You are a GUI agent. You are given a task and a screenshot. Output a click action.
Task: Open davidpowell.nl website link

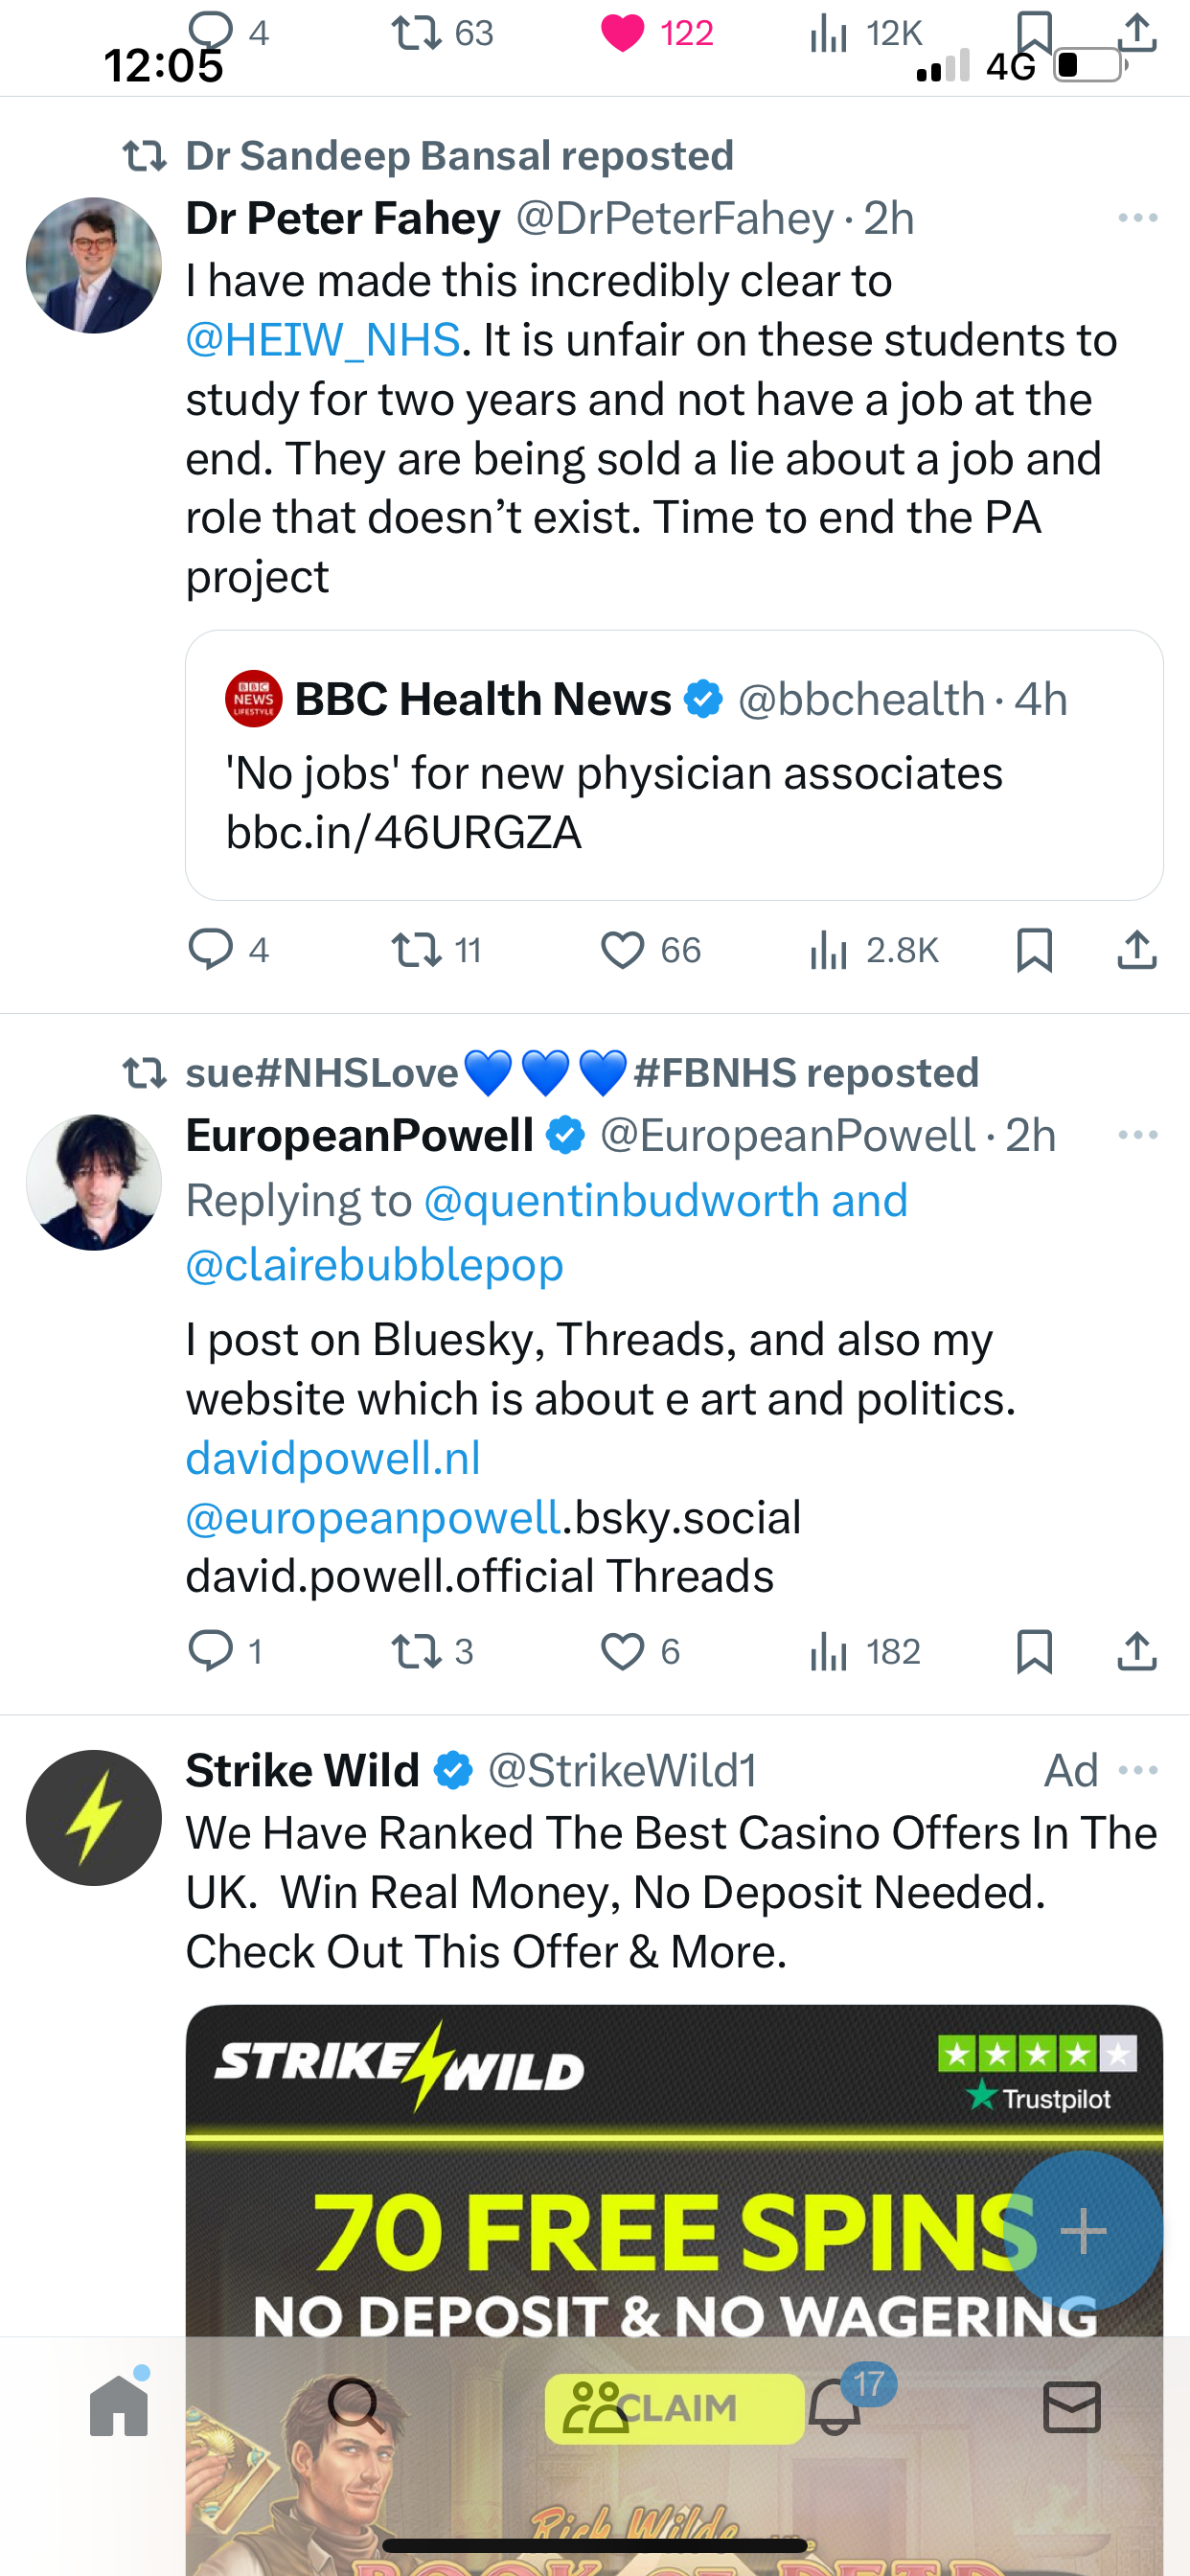[x=333, y=1459]
